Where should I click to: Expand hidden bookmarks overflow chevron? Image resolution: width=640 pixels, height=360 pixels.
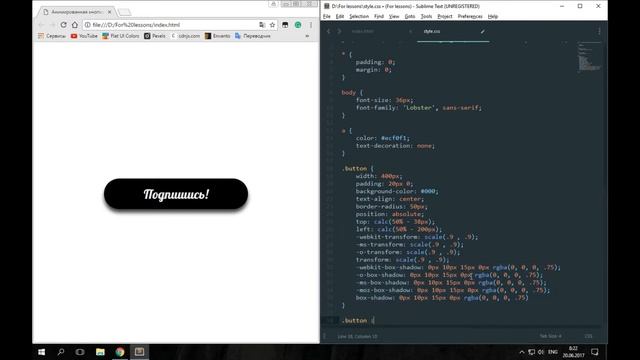pyautogui.click(x=307, y=36)
